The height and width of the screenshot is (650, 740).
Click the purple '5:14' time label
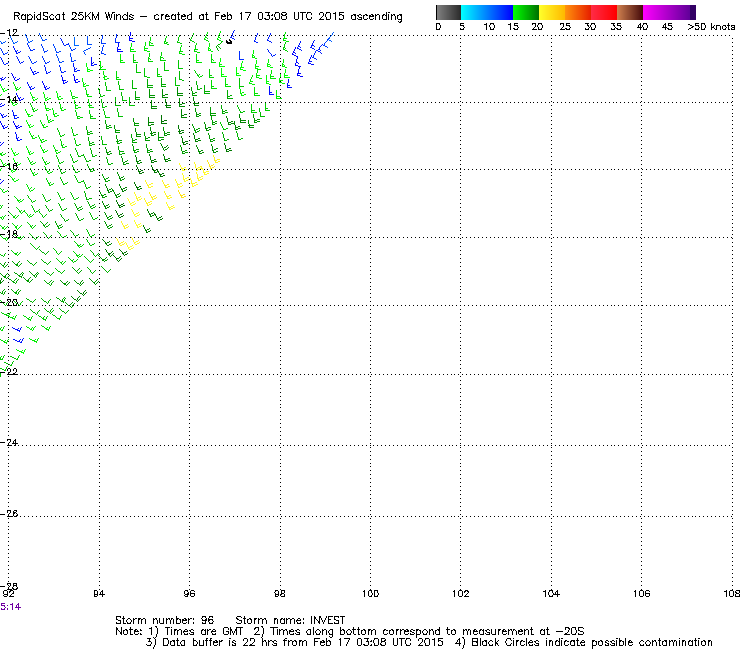pos(10,607)
